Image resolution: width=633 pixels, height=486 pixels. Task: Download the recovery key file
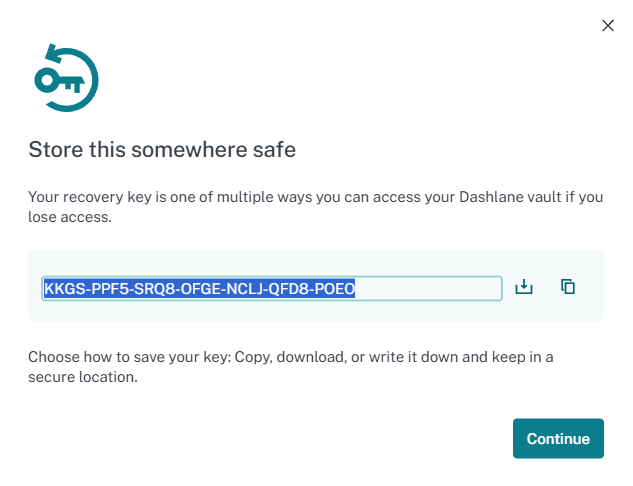pyautogui.click(x=524, y=287)
